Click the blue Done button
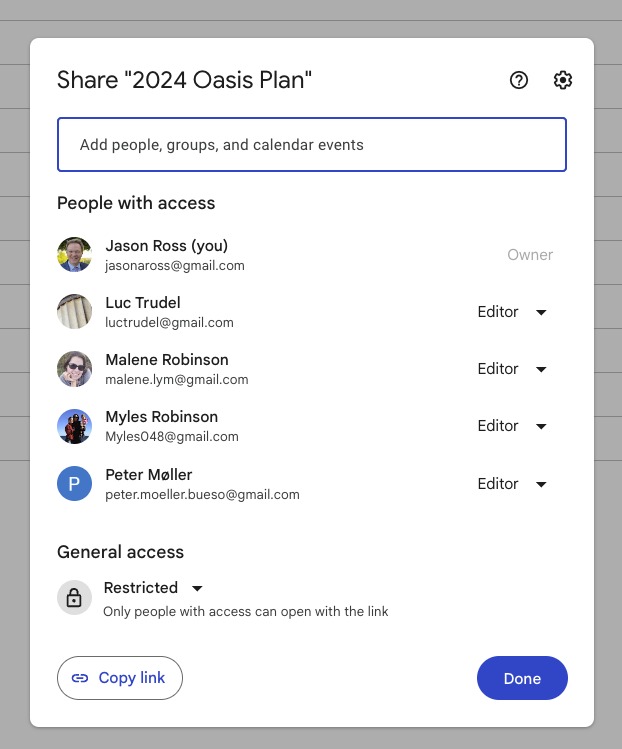Image resolution: width=622 pixels, height=749 pixels. pos(522,678)
